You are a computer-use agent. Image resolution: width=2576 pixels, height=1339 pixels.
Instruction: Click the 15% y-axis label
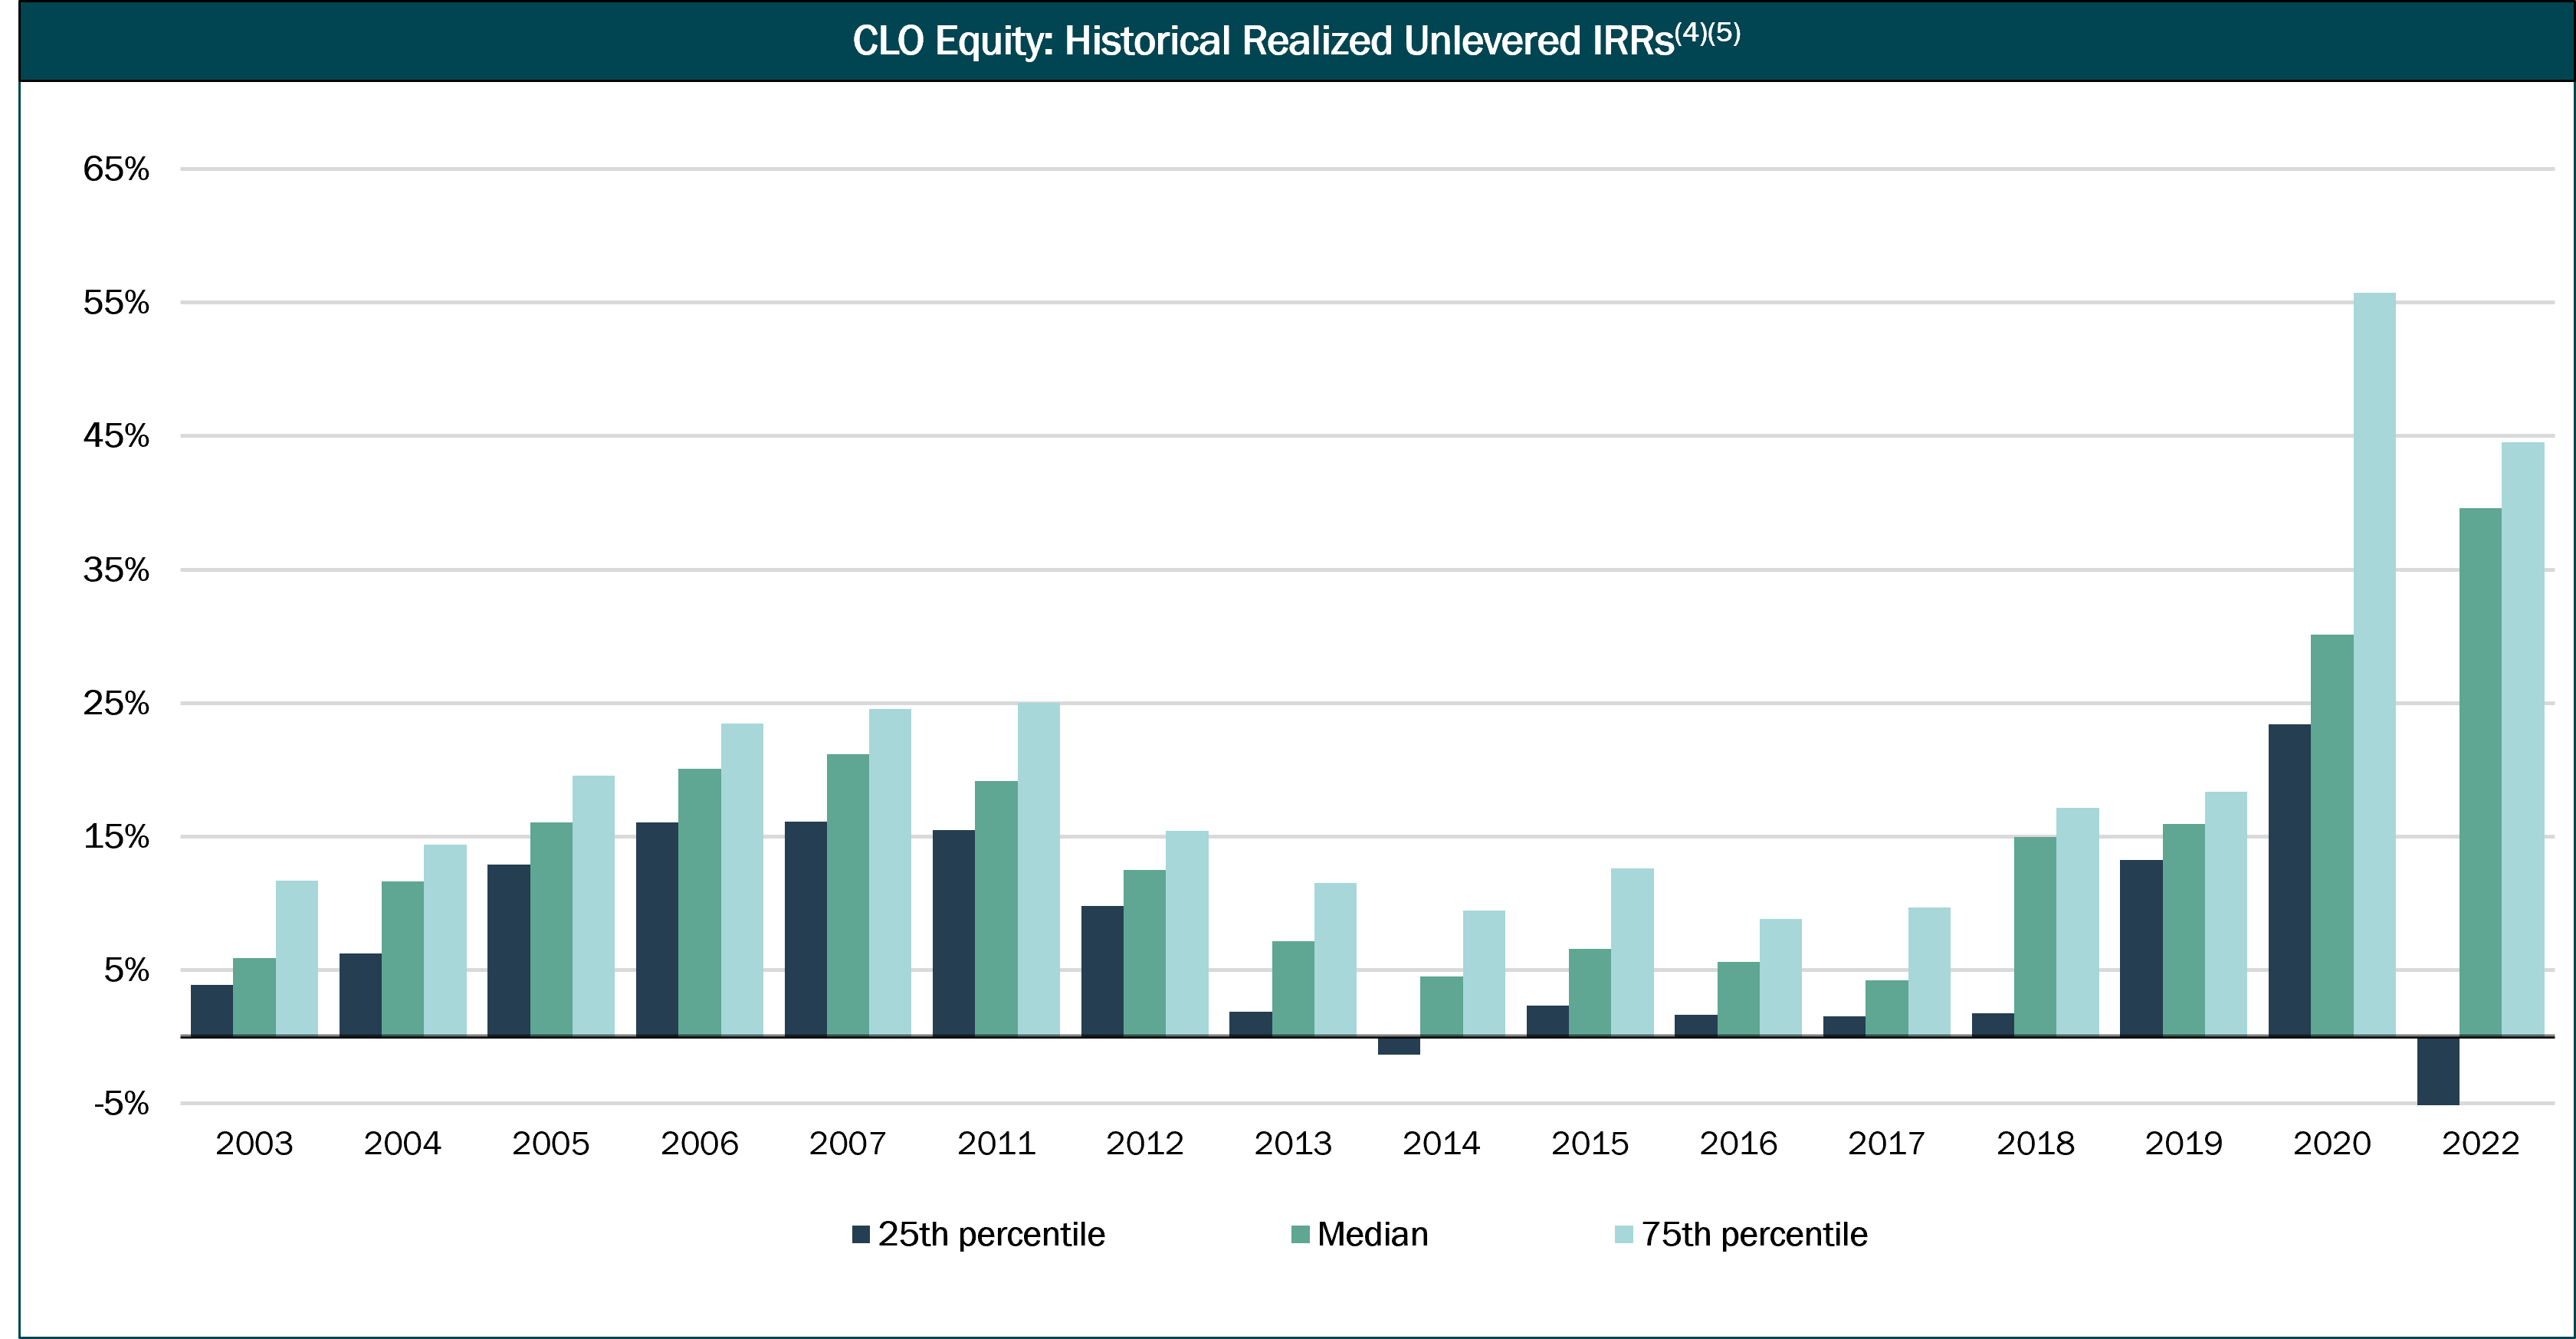point(116,837)
